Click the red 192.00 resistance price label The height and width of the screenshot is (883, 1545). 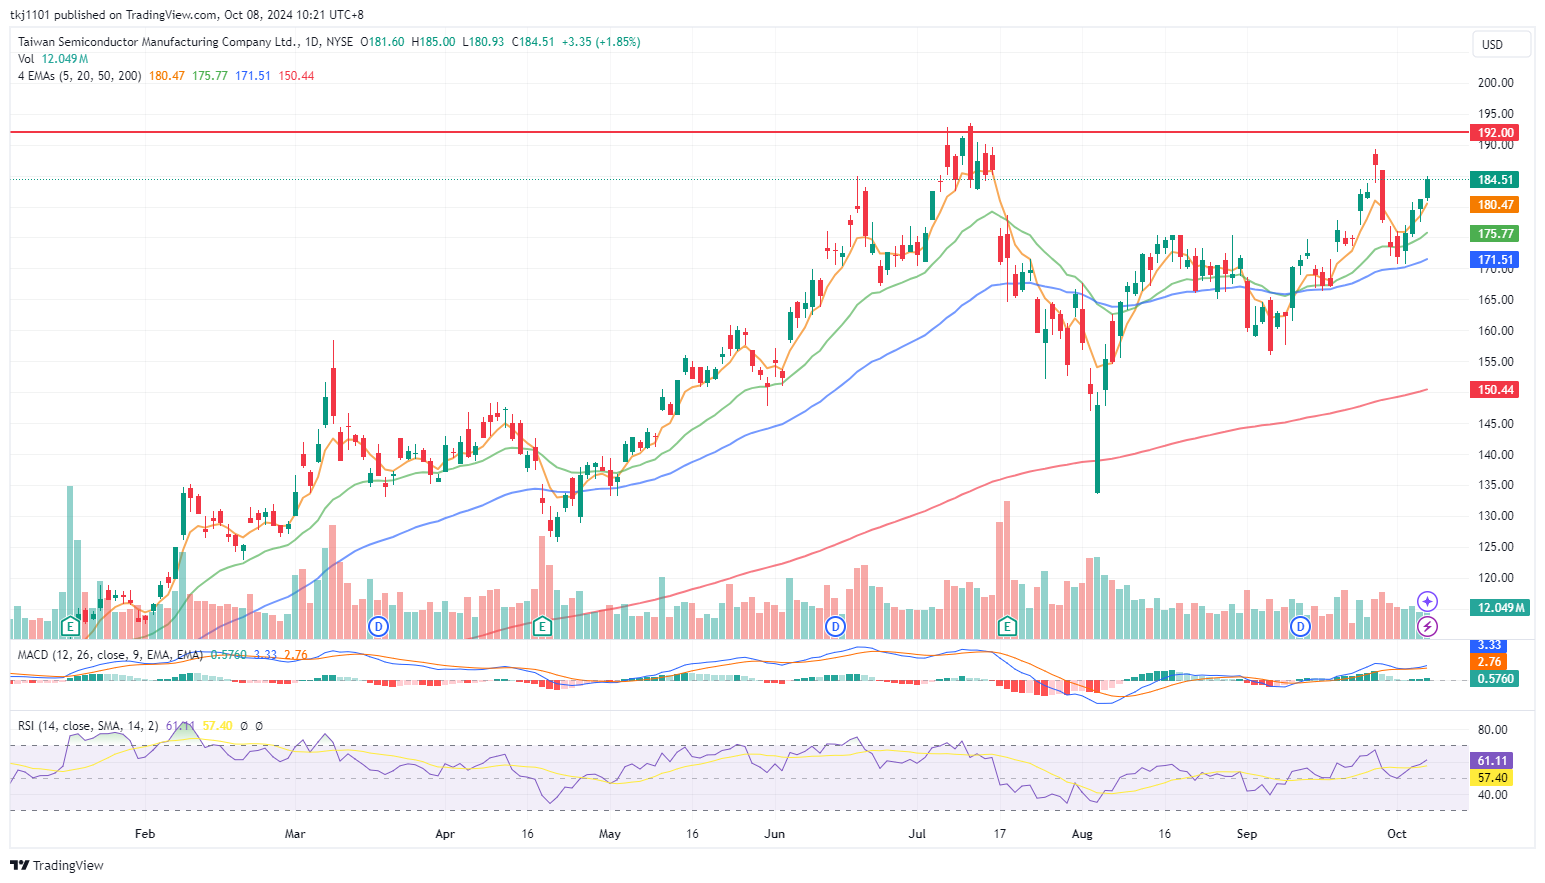(1495, 132)
